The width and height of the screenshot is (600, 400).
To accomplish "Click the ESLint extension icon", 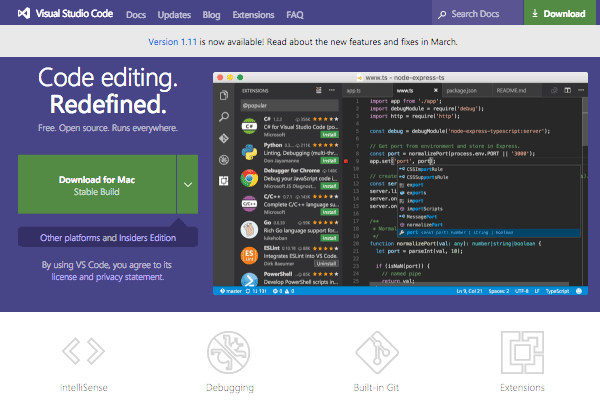I will coord(249,255).
